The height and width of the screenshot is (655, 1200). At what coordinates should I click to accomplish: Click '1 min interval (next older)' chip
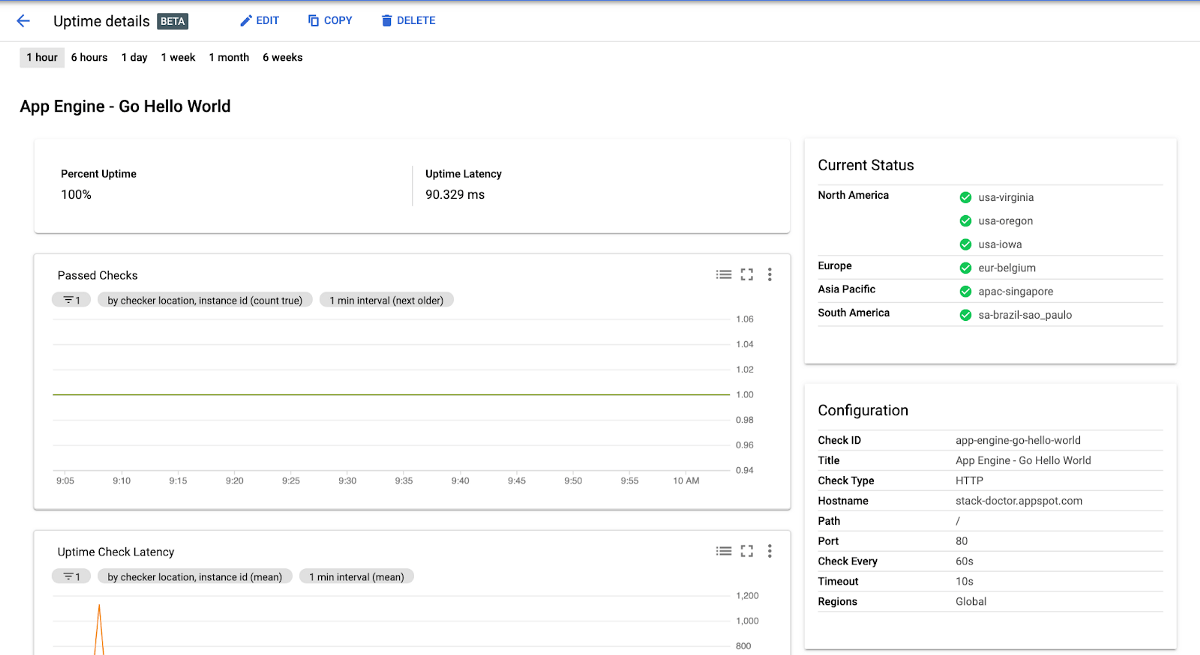(x=387, y=300)
